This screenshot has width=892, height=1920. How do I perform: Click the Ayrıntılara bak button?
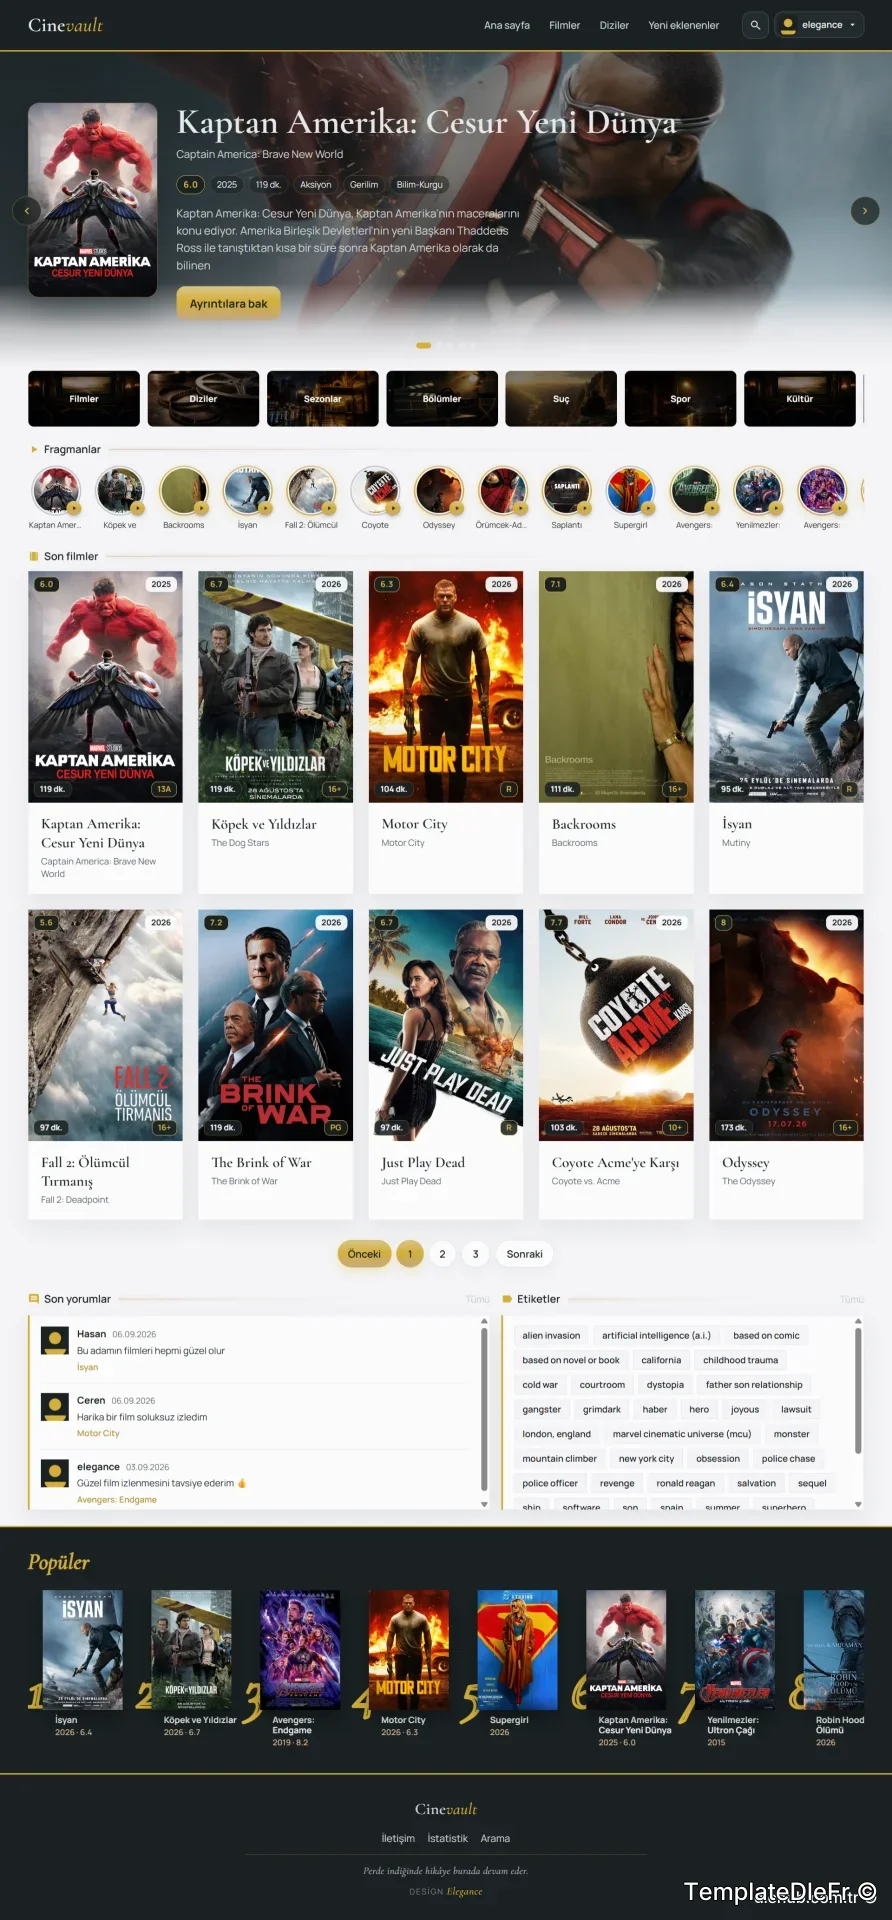point(228,303)
